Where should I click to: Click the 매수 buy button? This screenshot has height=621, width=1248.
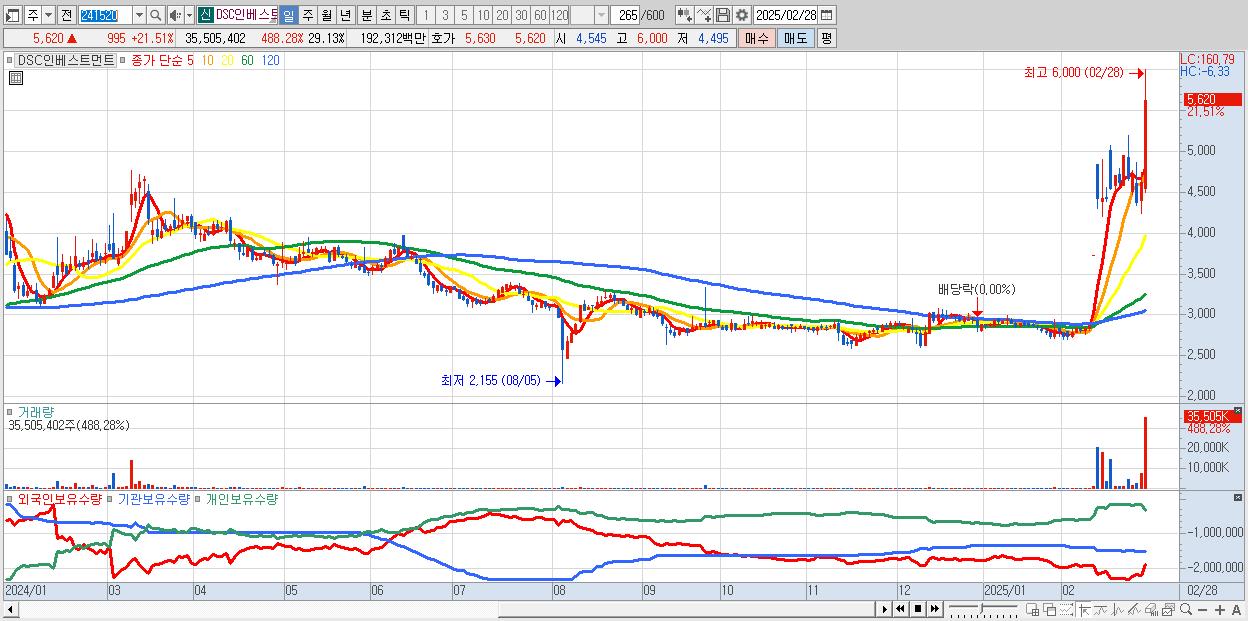coord(757,38)
